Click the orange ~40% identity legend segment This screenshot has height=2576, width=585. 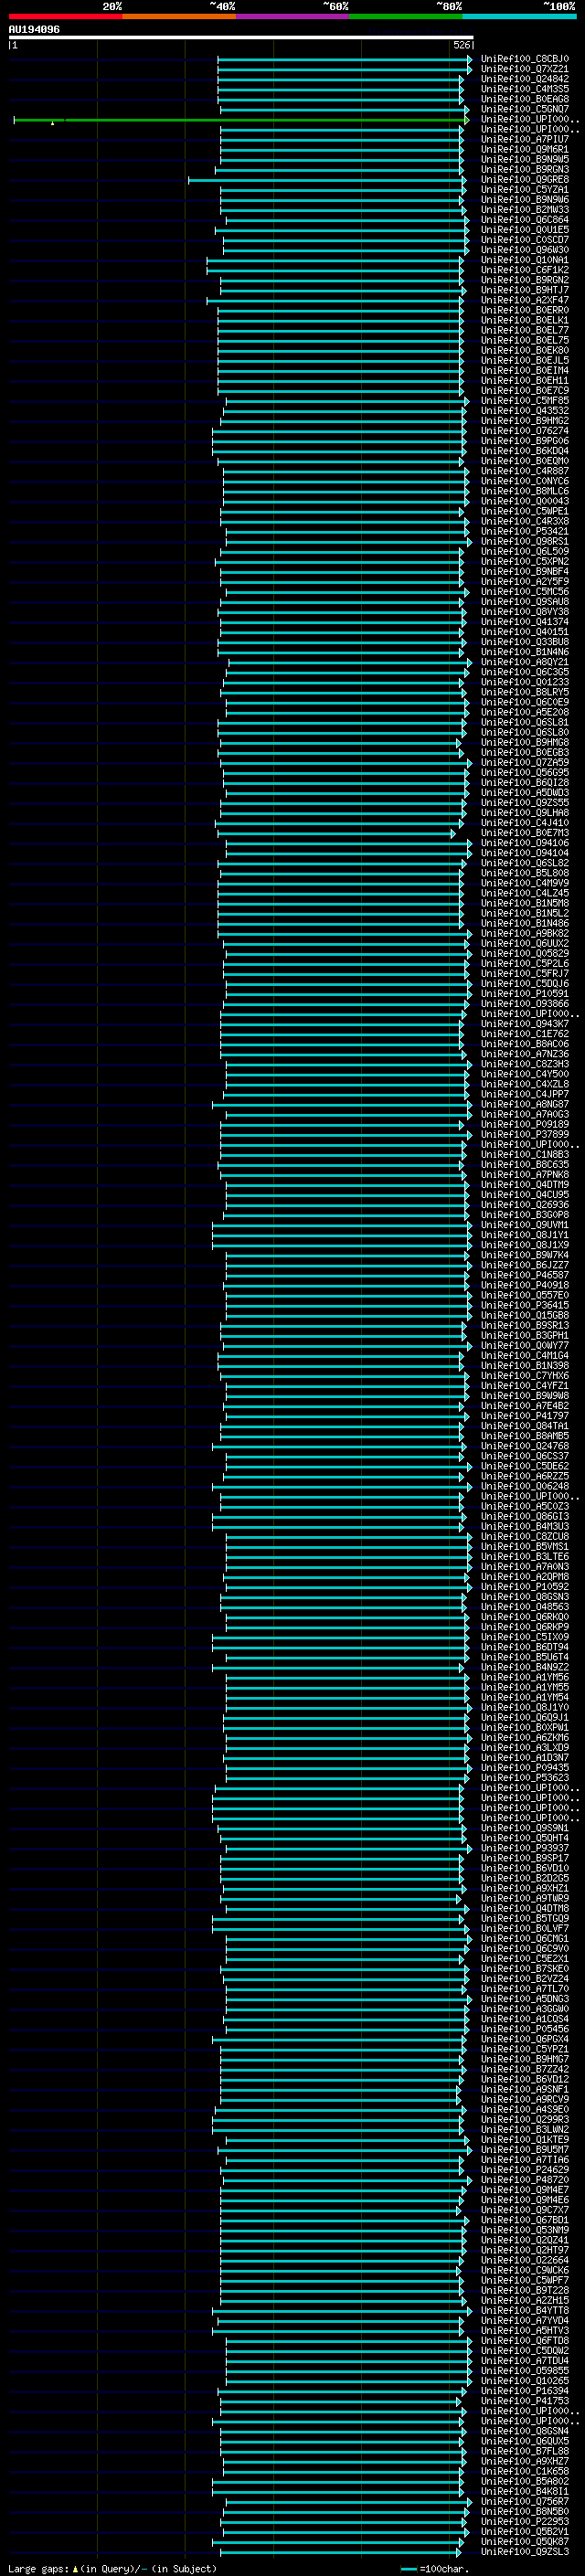179,16
